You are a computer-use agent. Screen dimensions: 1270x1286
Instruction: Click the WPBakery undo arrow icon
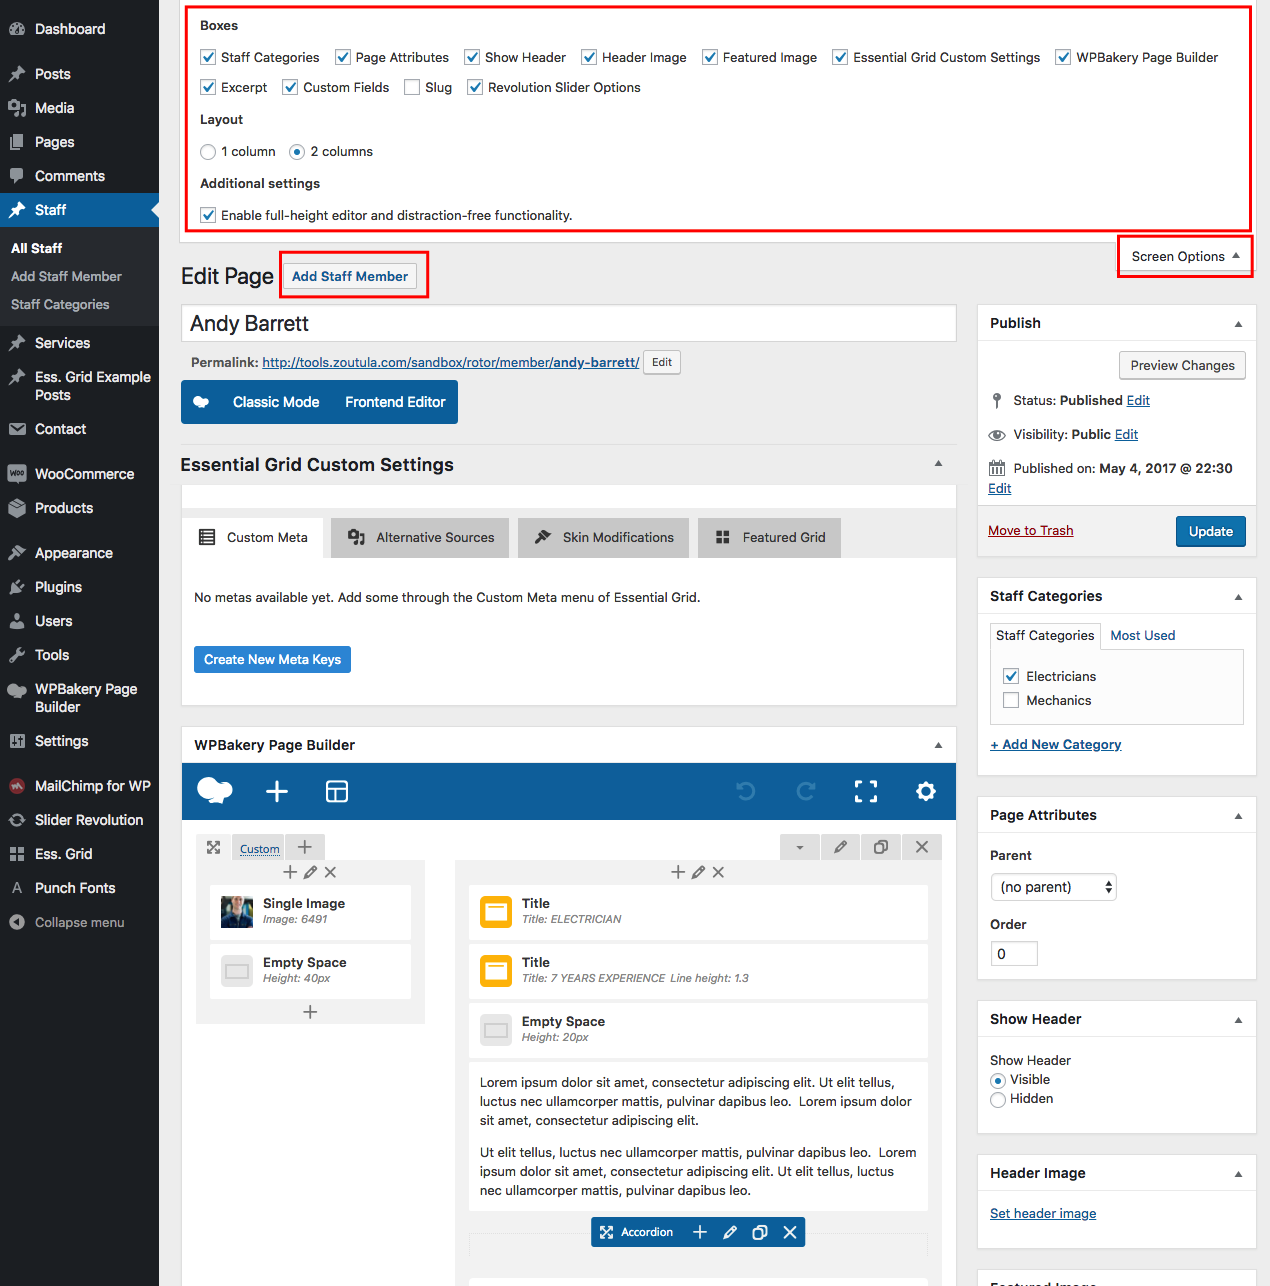click(746, 792)
